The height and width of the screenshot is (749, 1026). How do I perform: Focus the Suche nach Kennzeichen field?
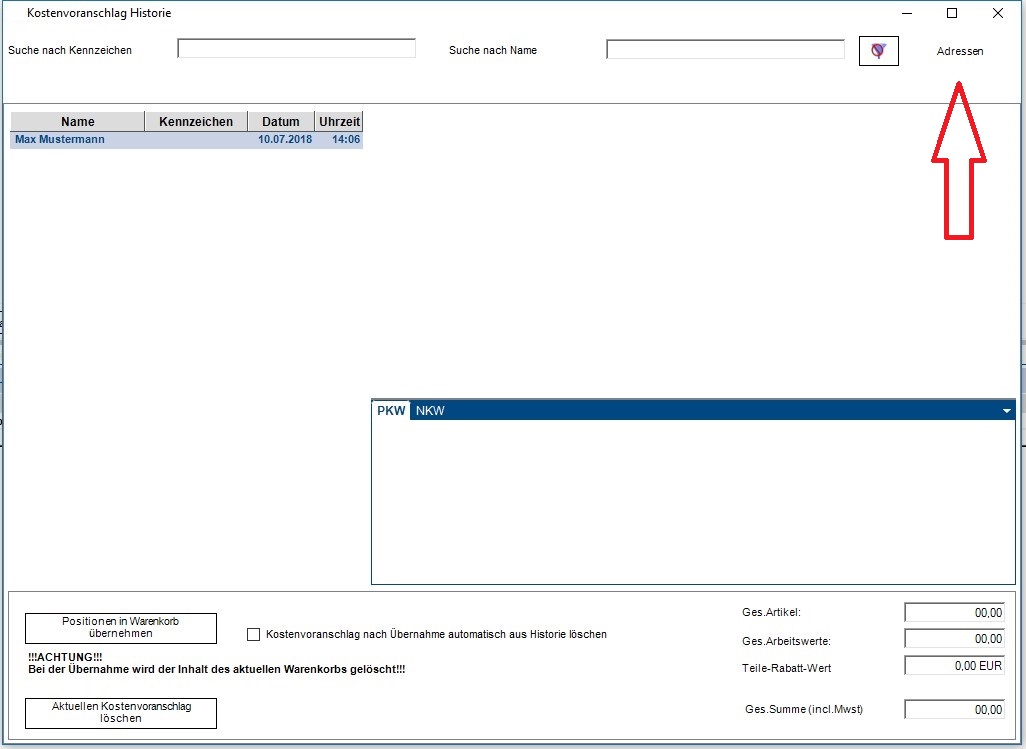296,48
